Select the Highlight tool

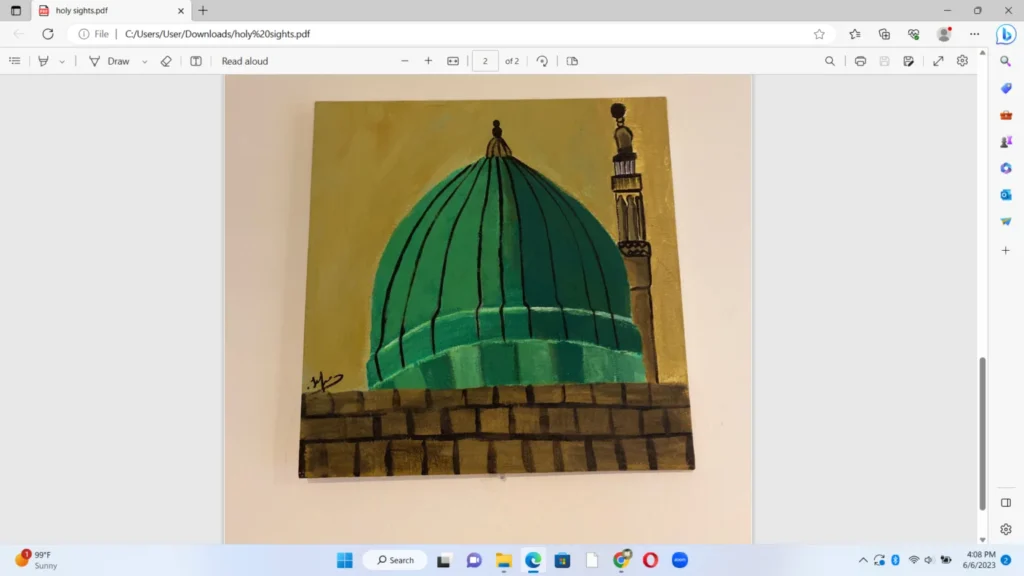pyautogui.click(x=43, y=61)
